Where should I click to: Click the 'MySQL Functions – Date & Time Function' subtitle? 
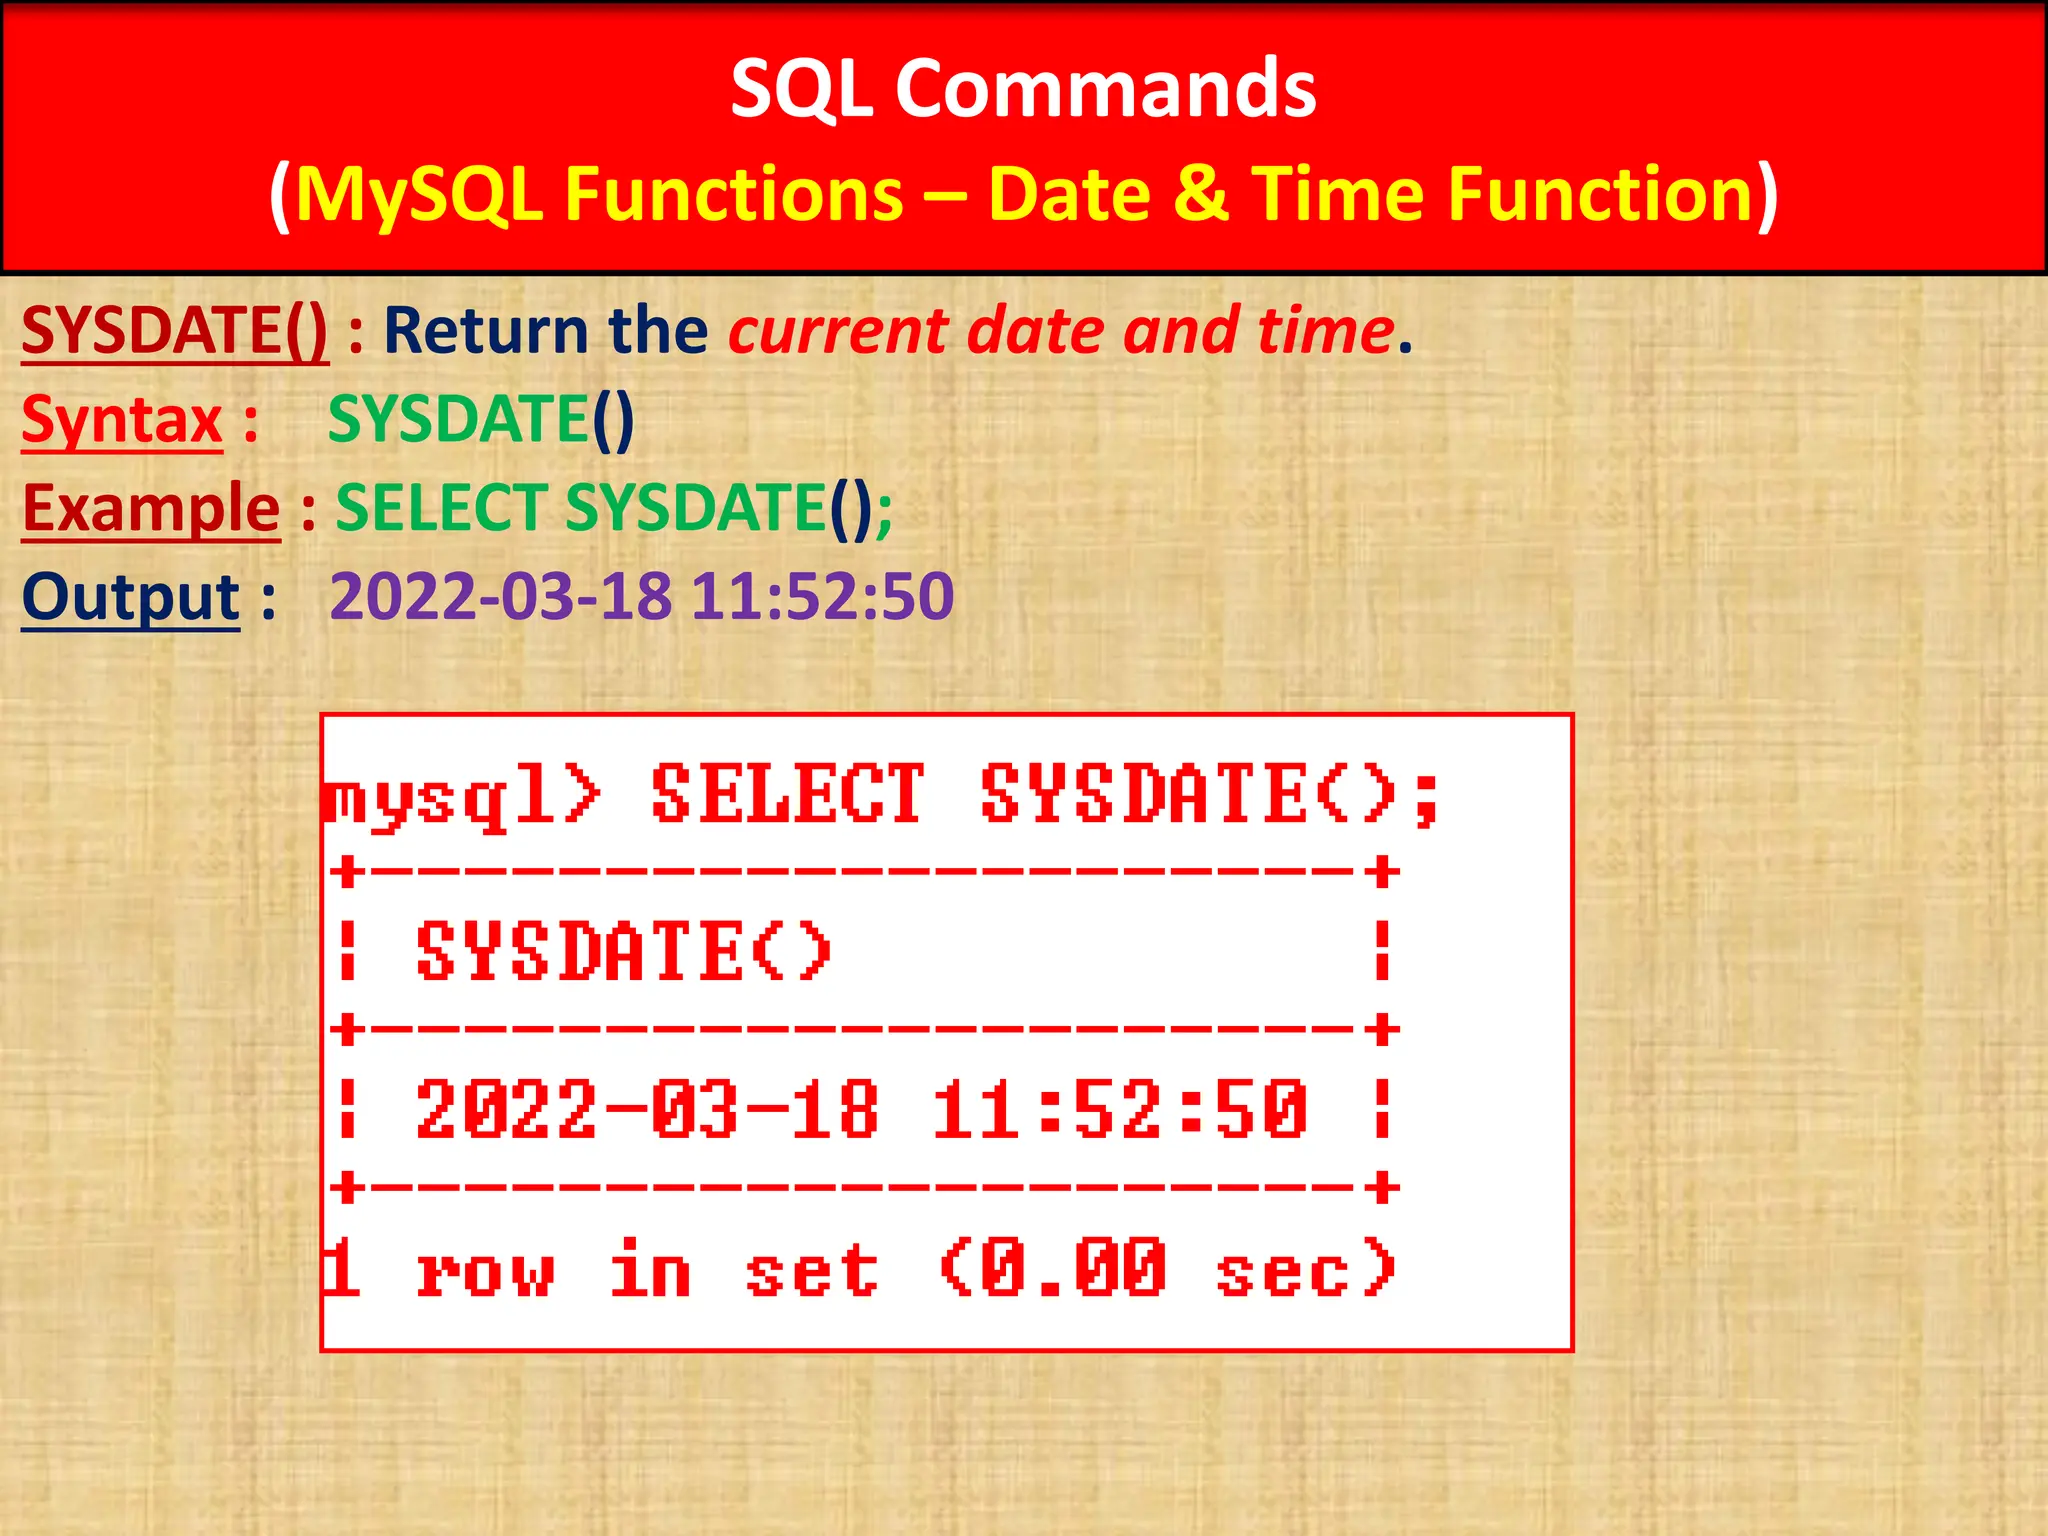point(1024,193)
